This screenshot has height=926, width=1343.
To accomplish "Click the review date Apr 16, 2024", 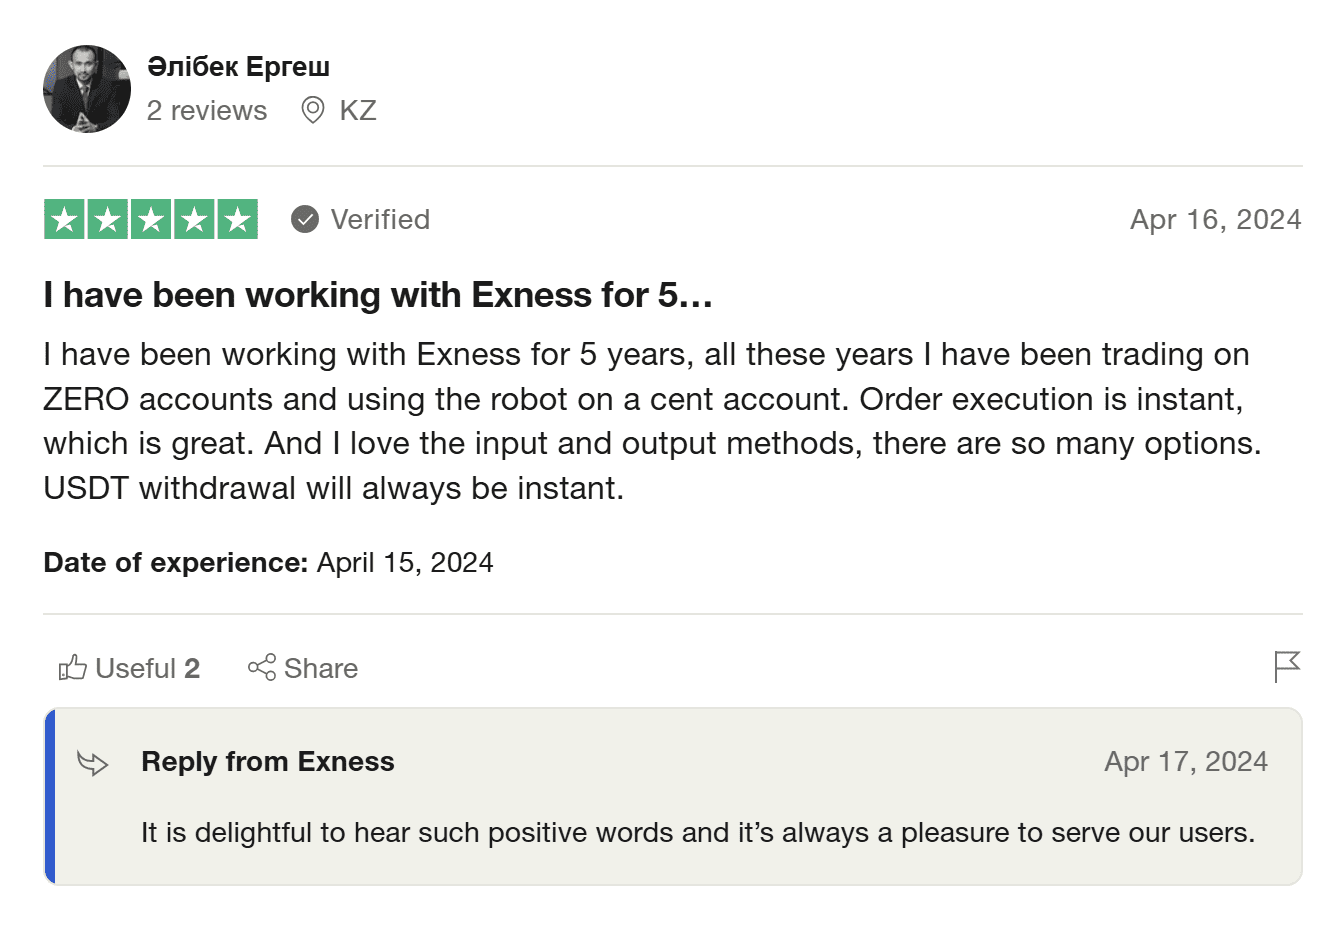I will click(1215, 219).
